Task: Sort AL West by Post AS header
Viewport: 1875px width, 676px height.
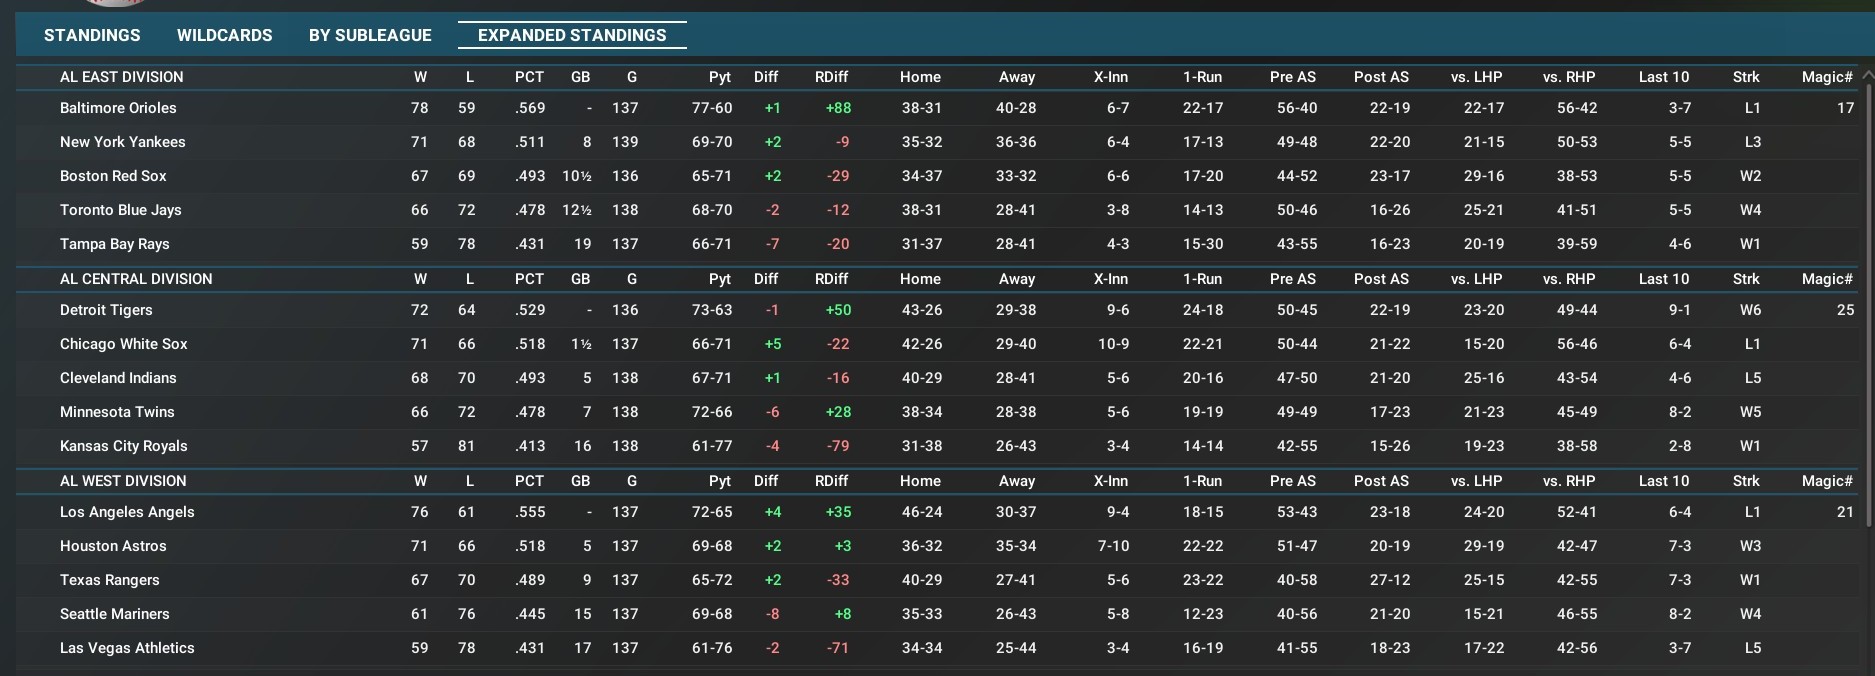Action: [1381, 481]
